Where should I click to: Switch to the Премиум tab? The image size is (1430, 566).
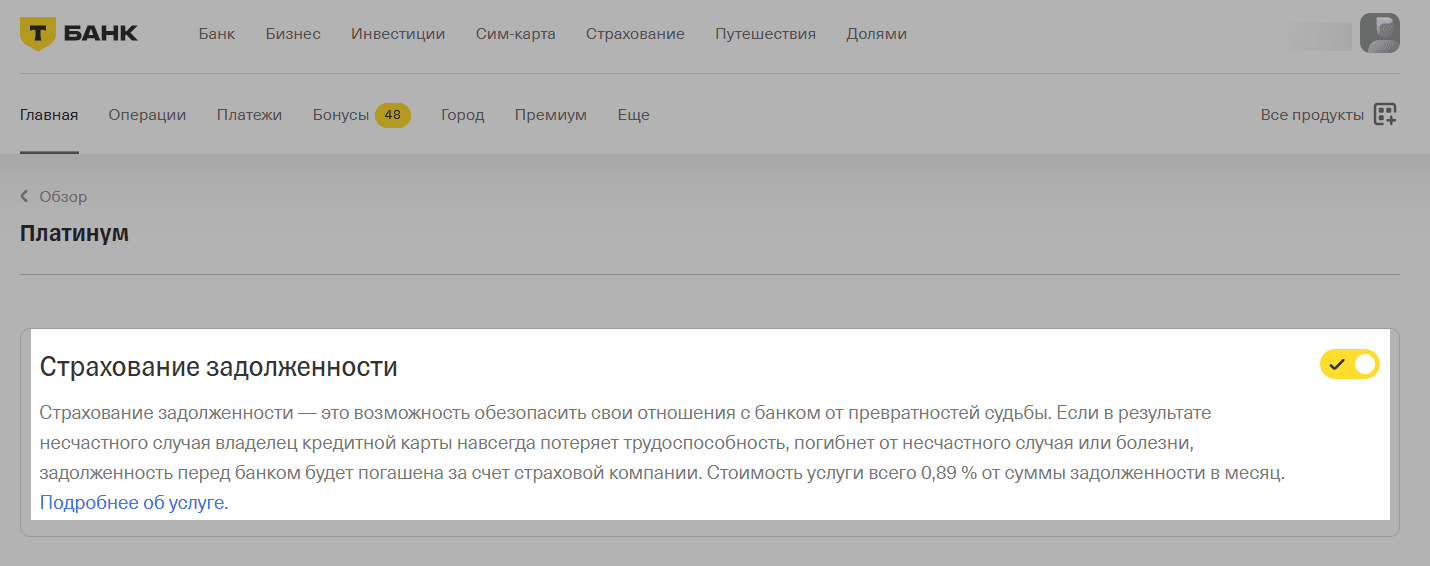[x=551, y=115]
